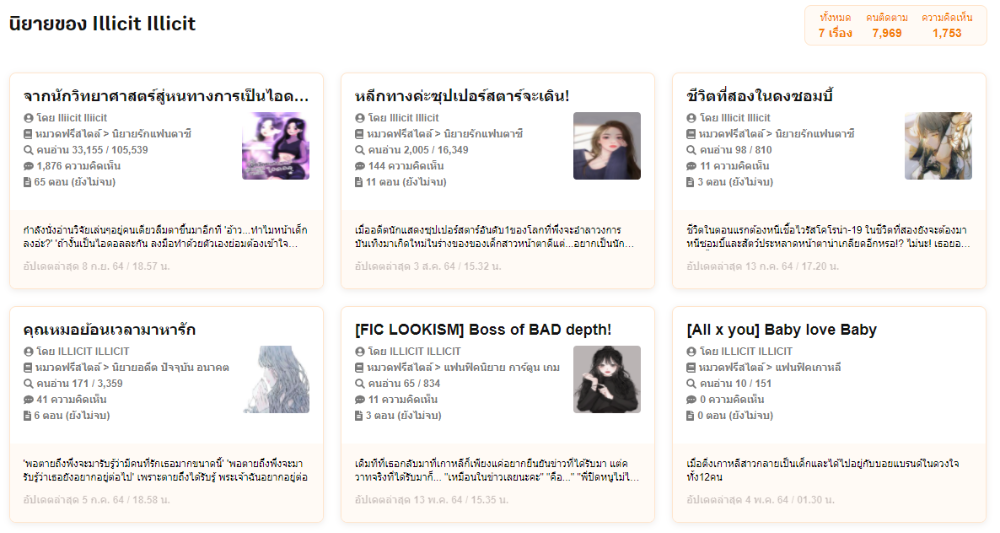Click text อัปเดตล่าสุด 4 พ.ค. 64 / 01.30 น.
1000x533 pixels.
760,500
